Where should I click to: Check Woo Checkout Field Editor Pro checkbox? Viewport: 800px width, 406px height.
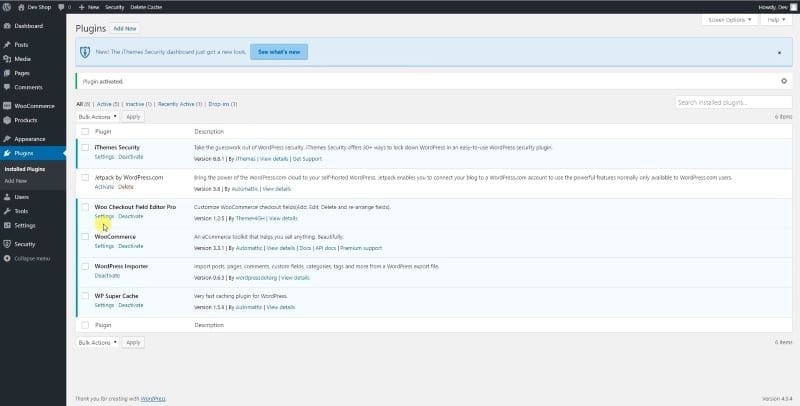pos(85,207)
